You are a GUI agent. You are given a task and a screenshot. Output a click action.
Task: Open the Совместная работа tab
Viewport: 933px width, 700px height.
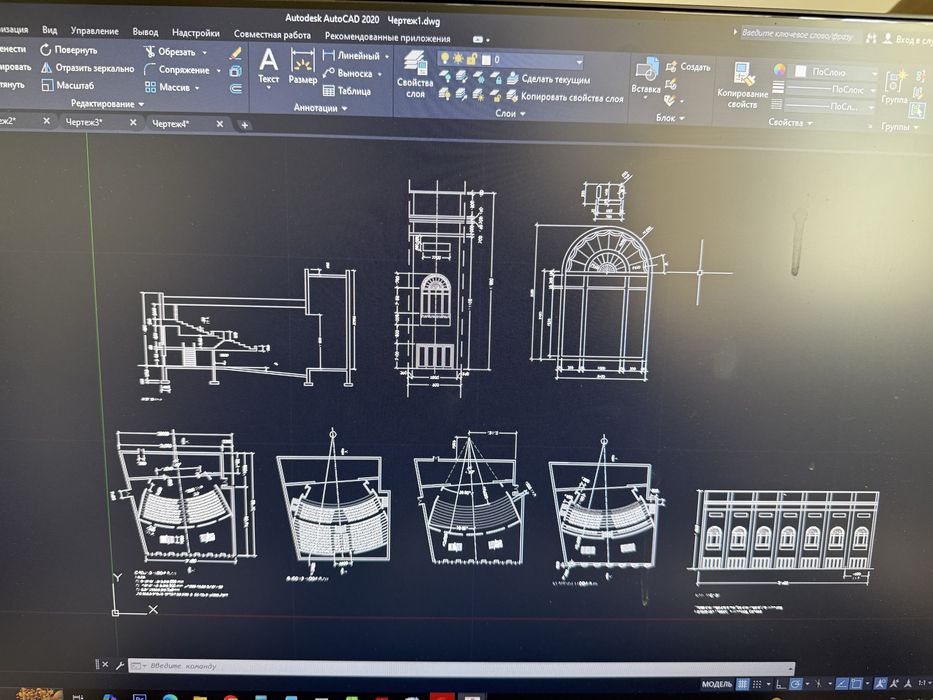pos(272,35)
